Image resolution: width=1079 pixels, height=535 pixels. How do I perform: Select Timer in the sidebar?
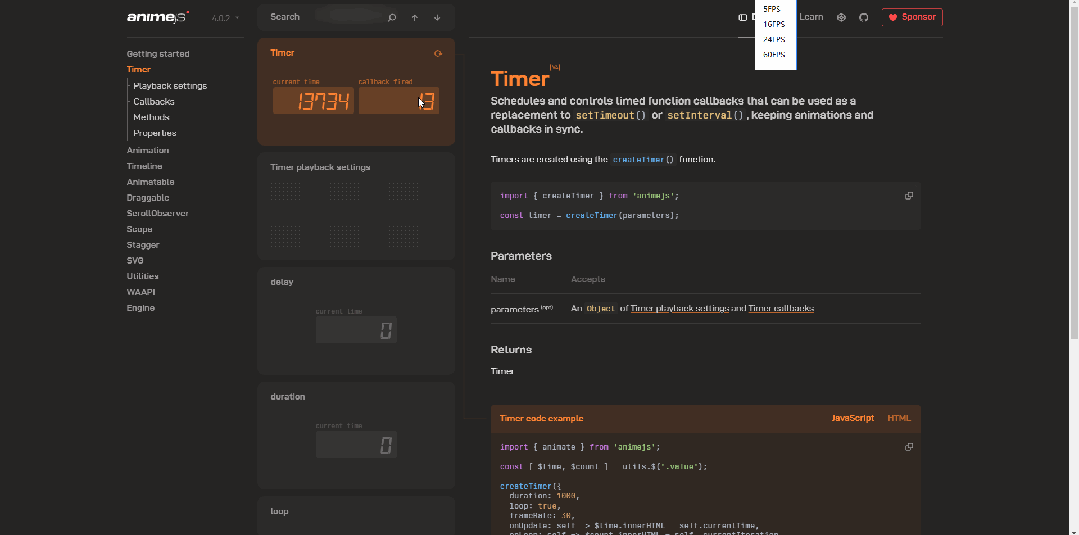point(138,70)
